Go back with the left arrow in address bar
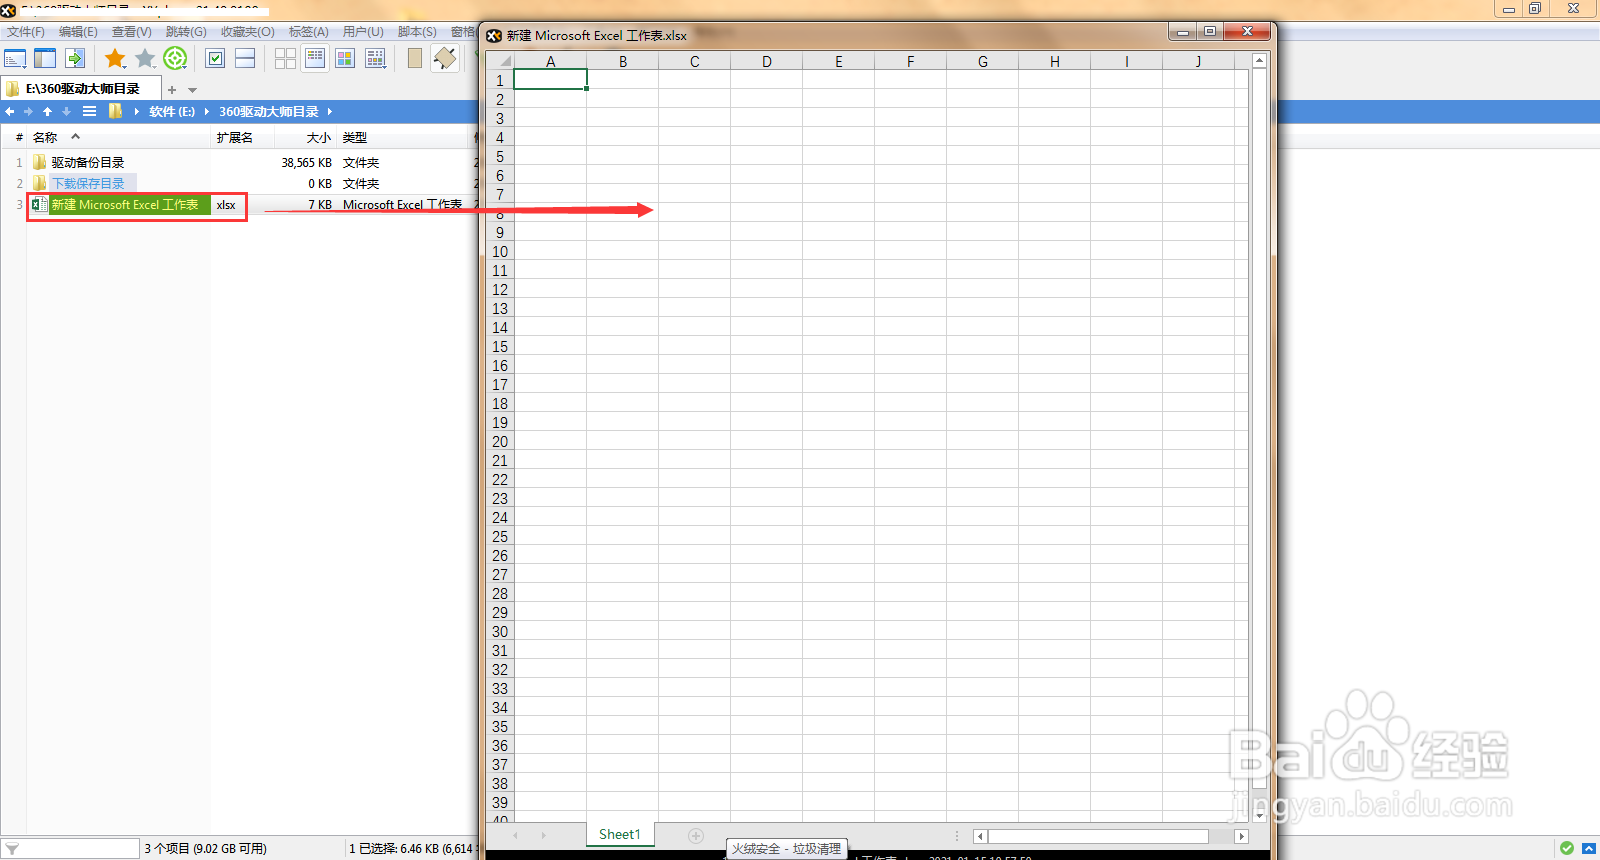The width and height of the screenshot is (1600, 860). [x=10, y=112]
